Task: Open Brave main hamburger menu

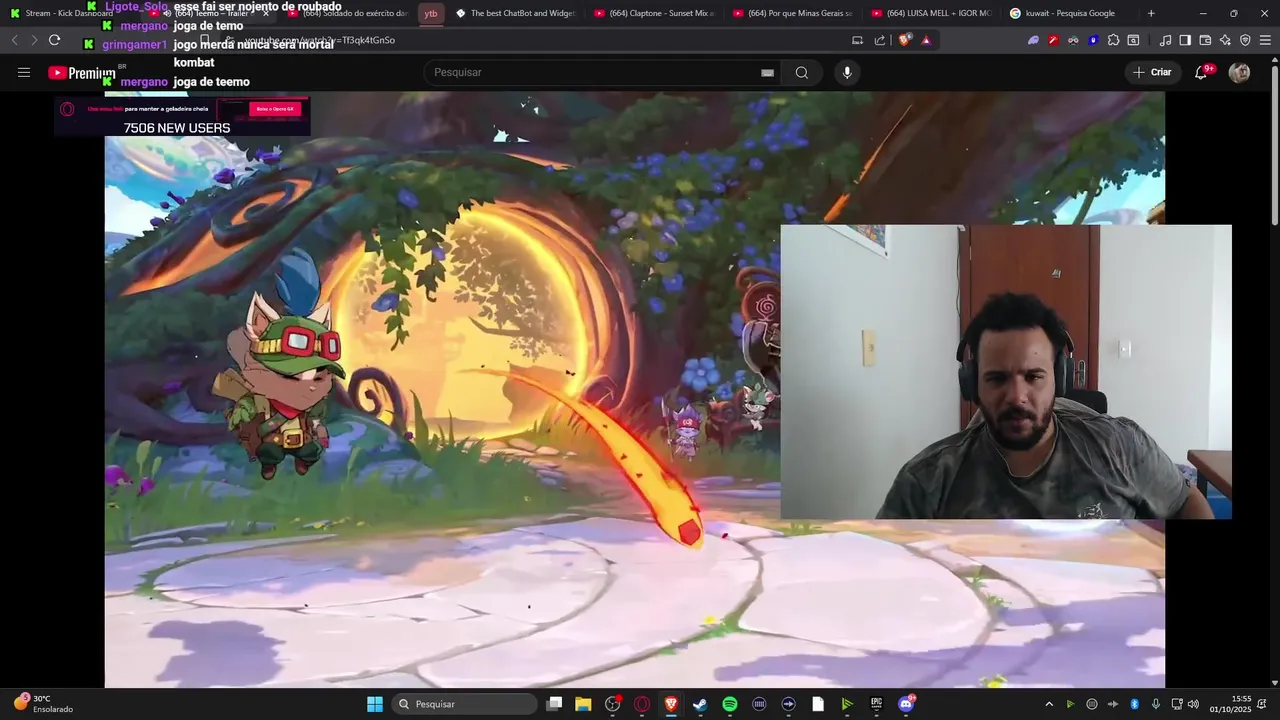Action: point(1265,40)
